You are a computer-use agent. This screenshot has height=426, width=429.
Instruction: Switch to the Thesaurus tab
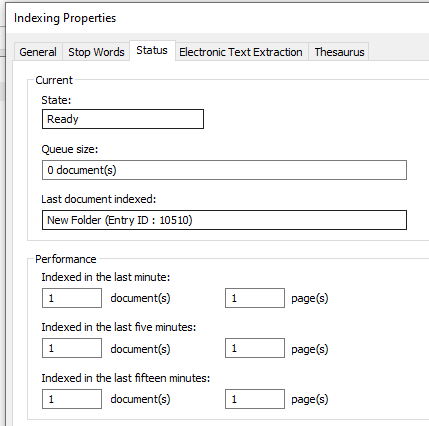(x=339, y=52)
